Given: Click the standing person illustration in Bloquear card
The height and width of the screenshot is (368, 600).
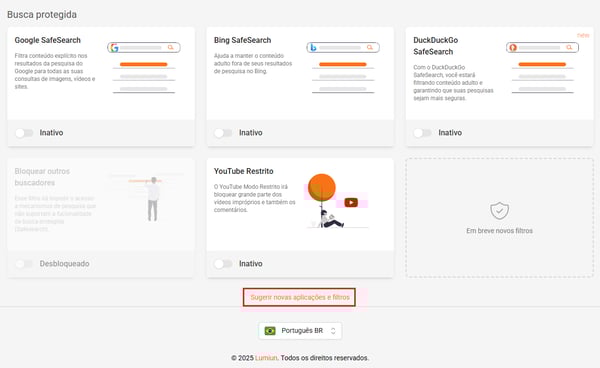Looking at the screenshot, I should (153, 199).
